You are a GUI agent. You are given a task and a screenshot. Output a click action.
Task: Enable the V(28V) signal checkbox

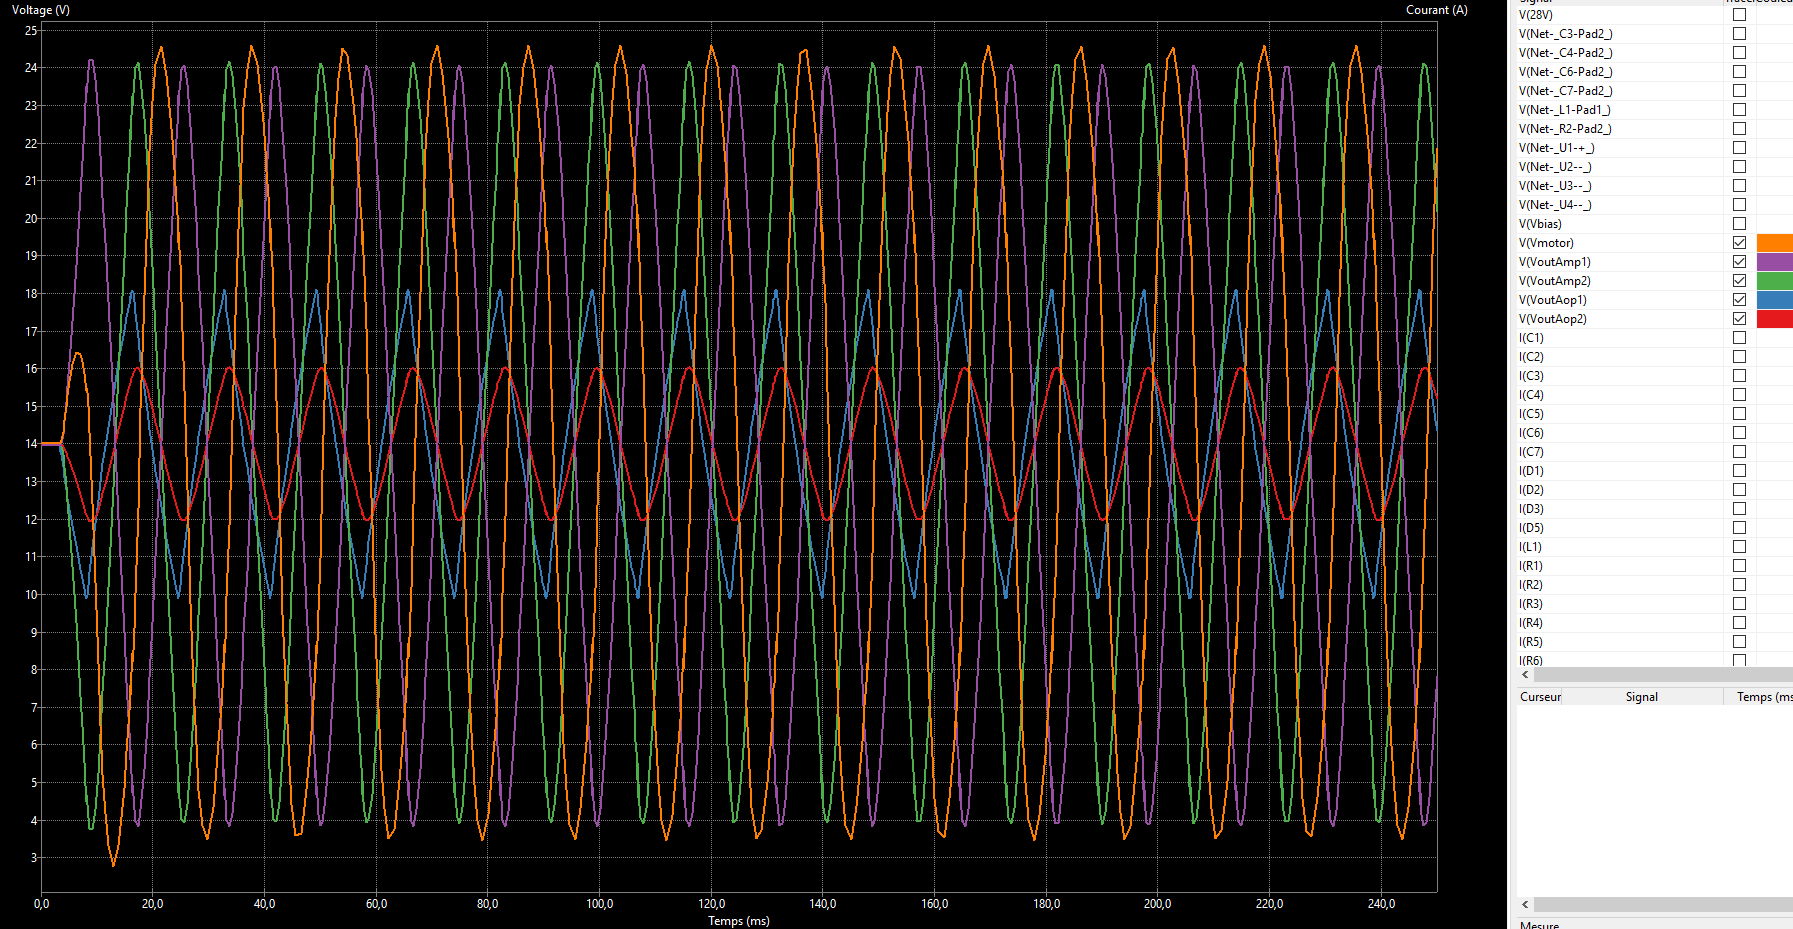click(x=1739, y=15)
